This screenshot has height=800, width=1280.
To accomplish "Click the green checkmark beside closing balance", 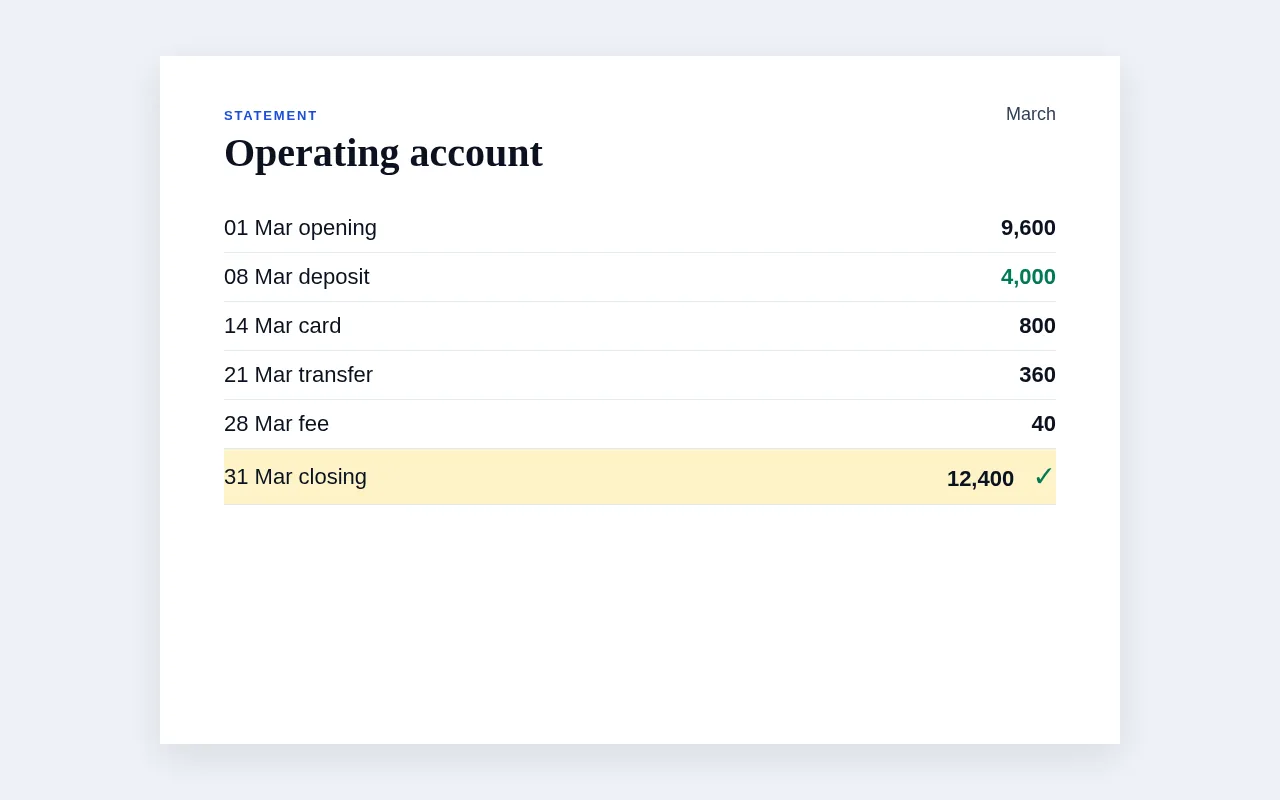I will [1044, 477].
